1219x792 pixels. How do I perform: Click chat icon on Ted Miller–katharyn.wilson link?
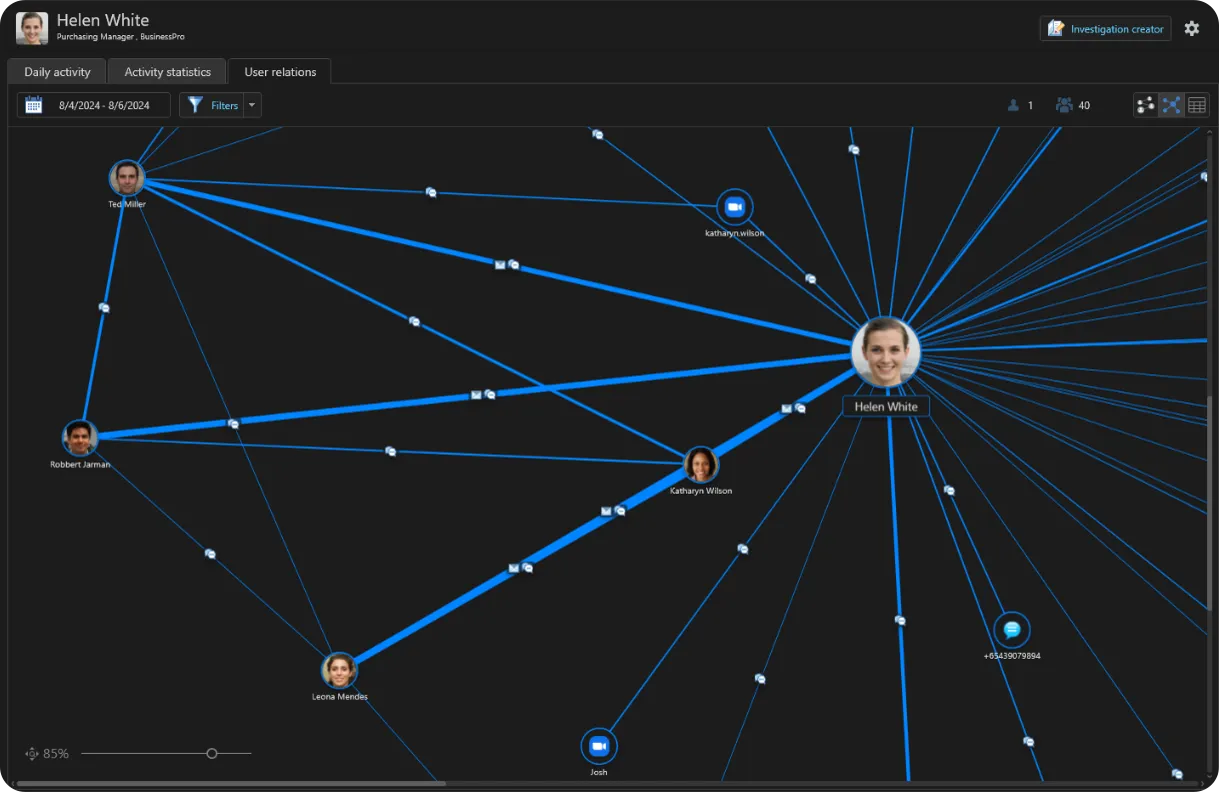431,192
